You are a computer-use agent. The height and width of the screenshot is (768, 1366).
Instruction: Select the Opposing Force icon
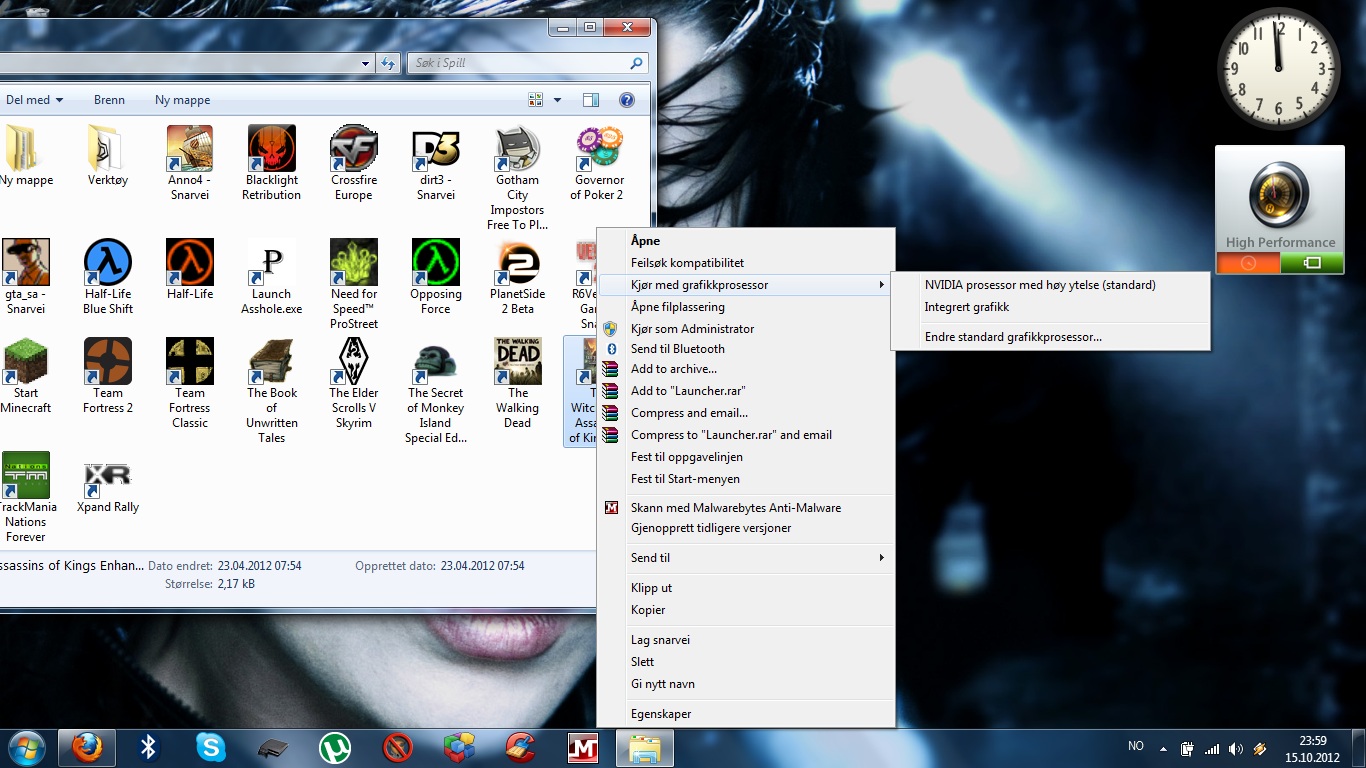(435, 262)
